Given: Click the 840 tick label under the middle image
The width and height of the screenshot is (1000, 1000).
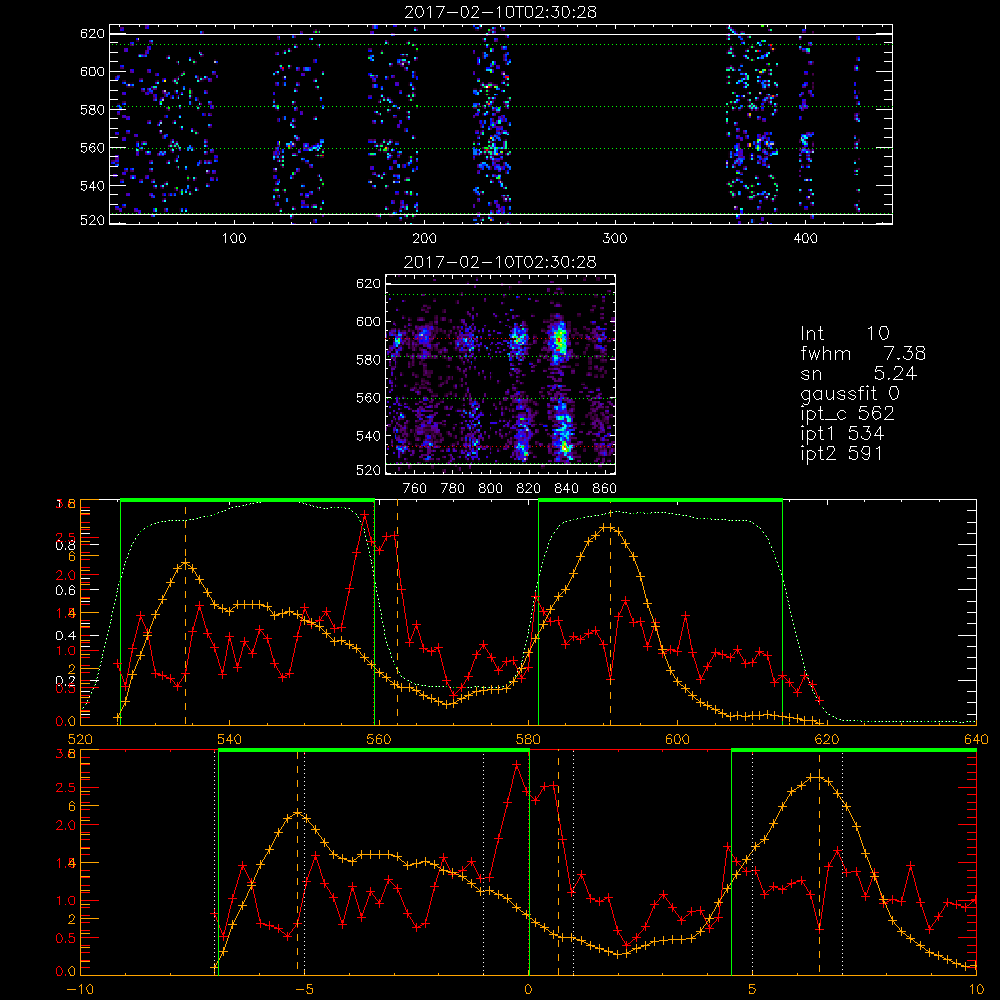Looking at the screenshot, I should click(x=566, y=489).
